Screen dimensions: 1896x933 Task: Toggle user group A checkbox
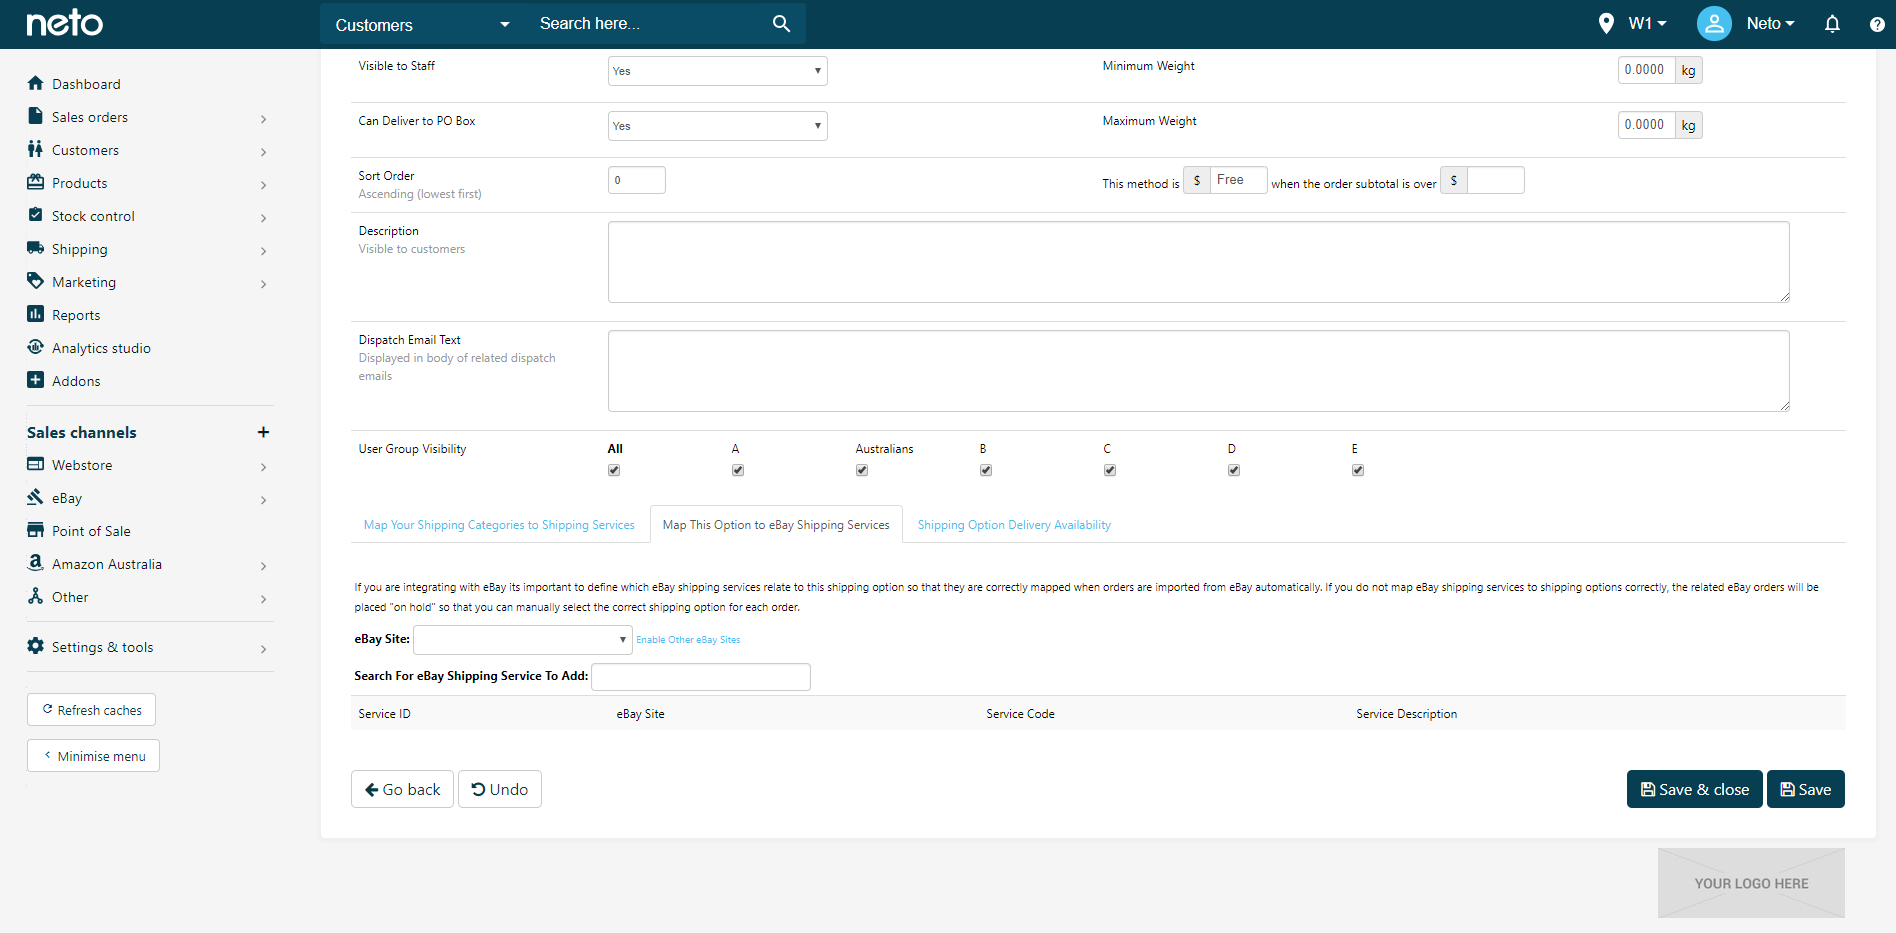tap(738, 470)
